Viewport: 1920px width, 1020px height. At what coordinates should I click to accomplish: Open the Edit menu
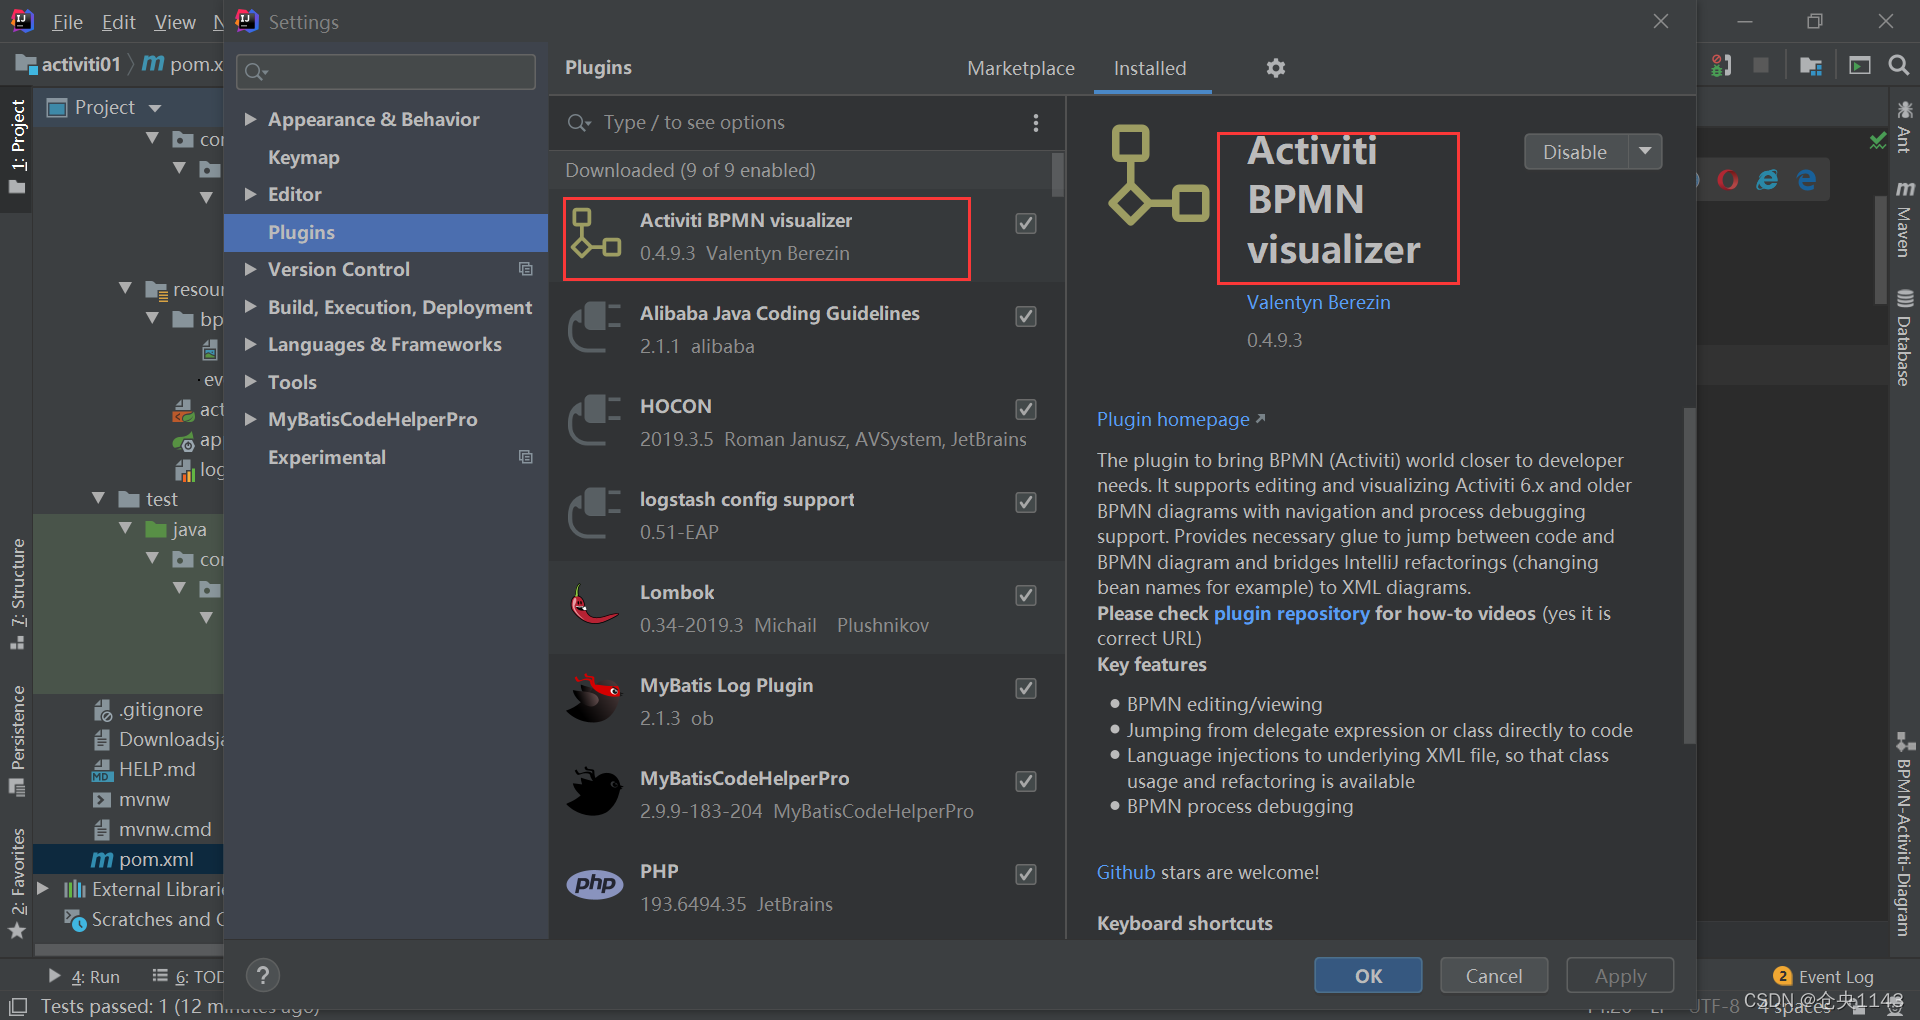click(119, 22)
